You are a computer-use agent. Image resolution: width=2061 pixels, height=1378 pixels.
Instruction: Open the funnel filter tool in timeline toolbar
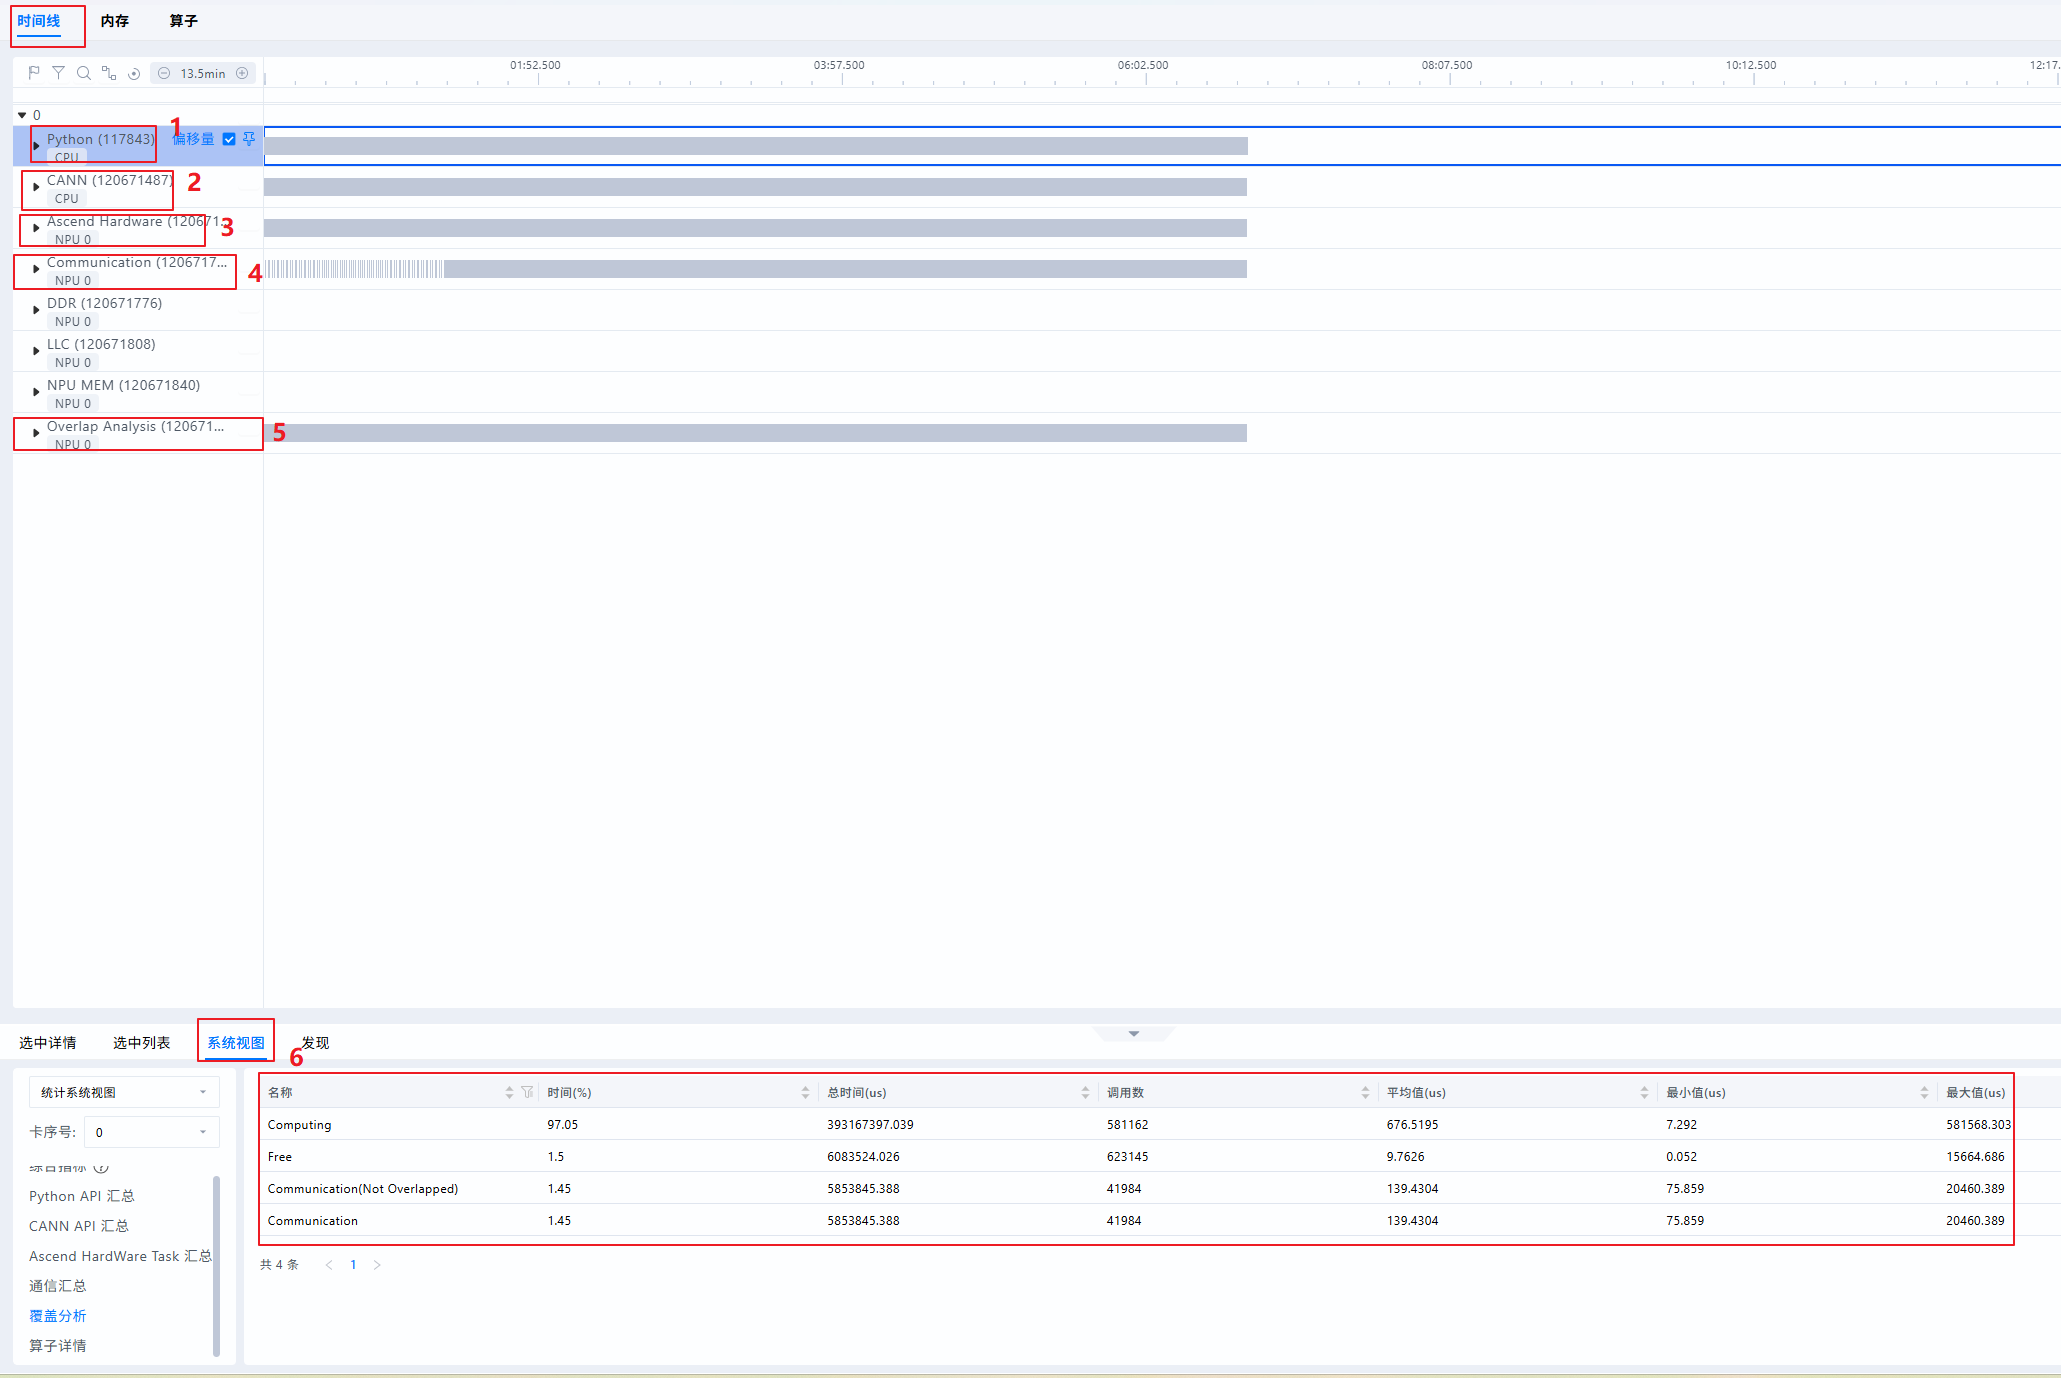[x=59, y=73]
